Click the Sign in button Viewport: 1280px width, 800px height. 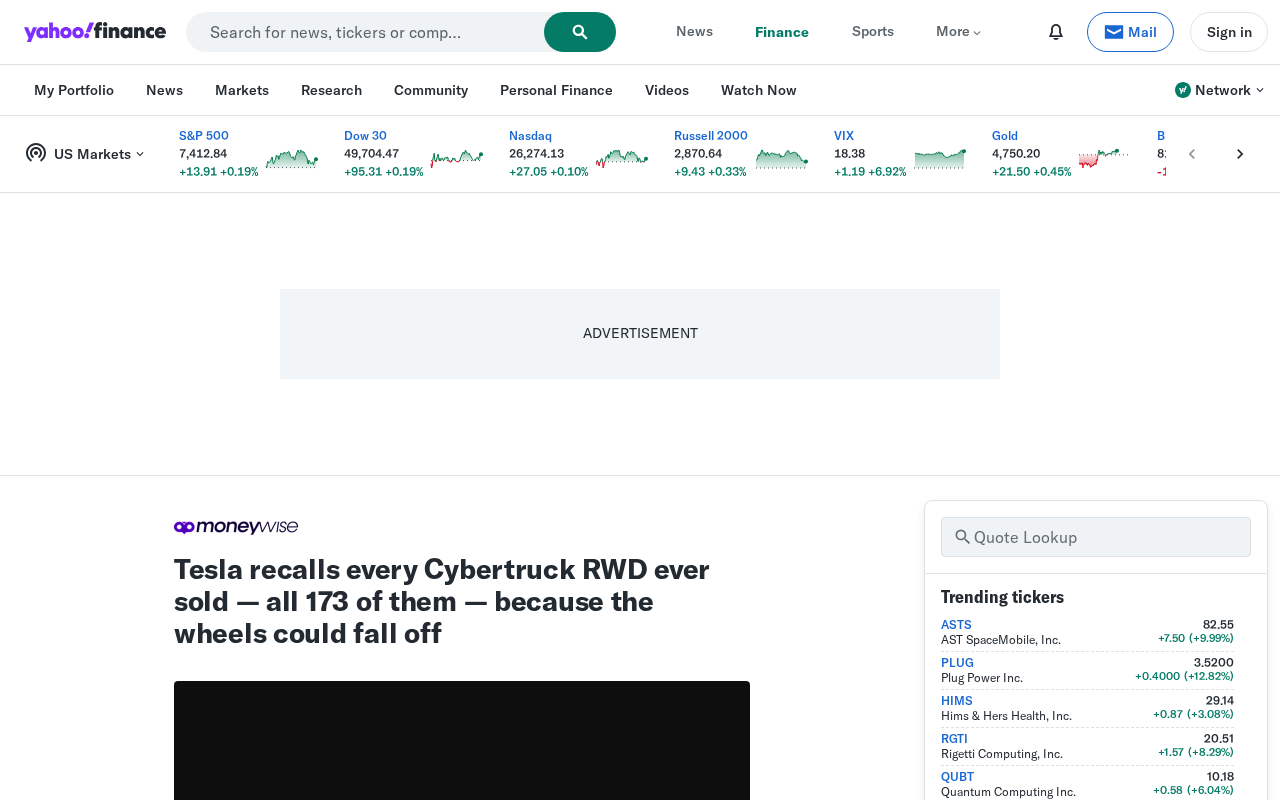pos(1229,32)
